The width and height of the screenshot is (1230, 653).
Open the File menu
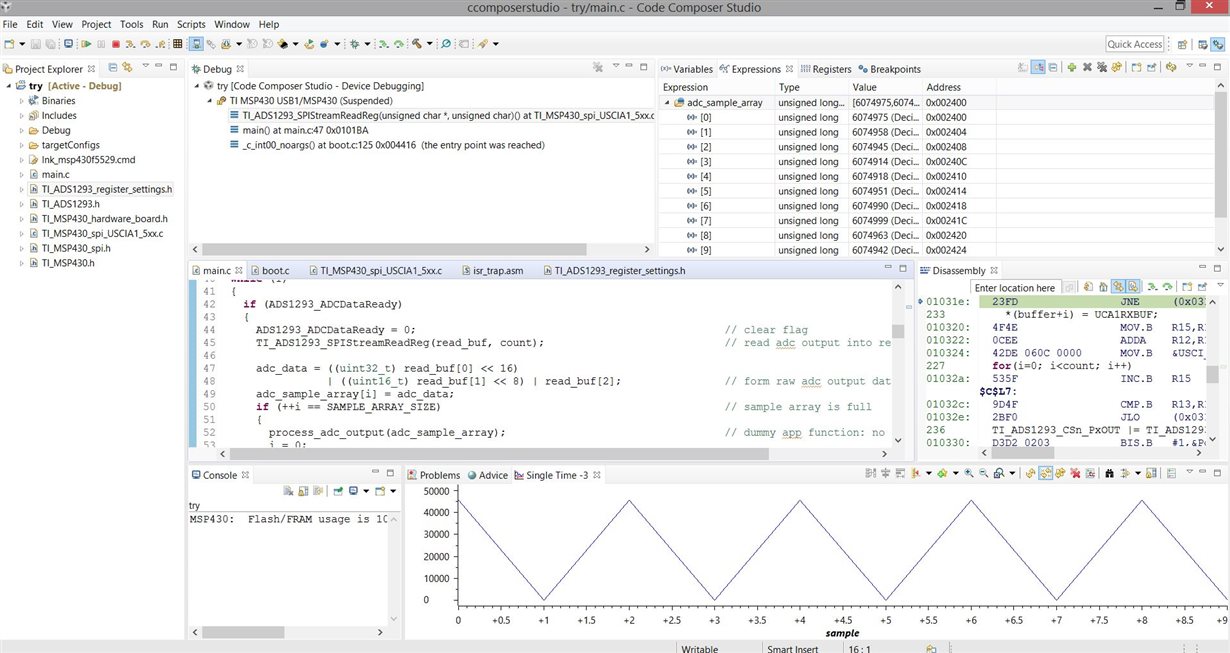pyautogui.click(x=10, y=24)
